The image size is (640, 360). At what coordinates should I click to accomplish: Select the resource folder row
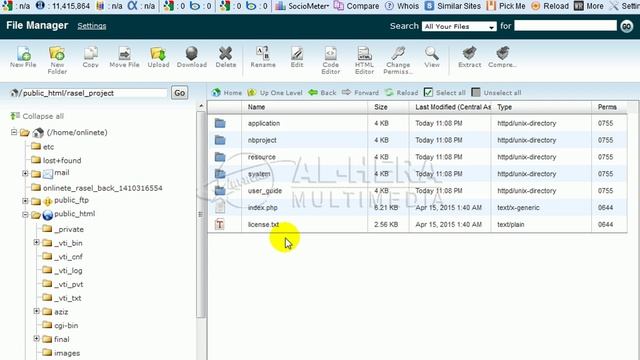click(417, 157)
